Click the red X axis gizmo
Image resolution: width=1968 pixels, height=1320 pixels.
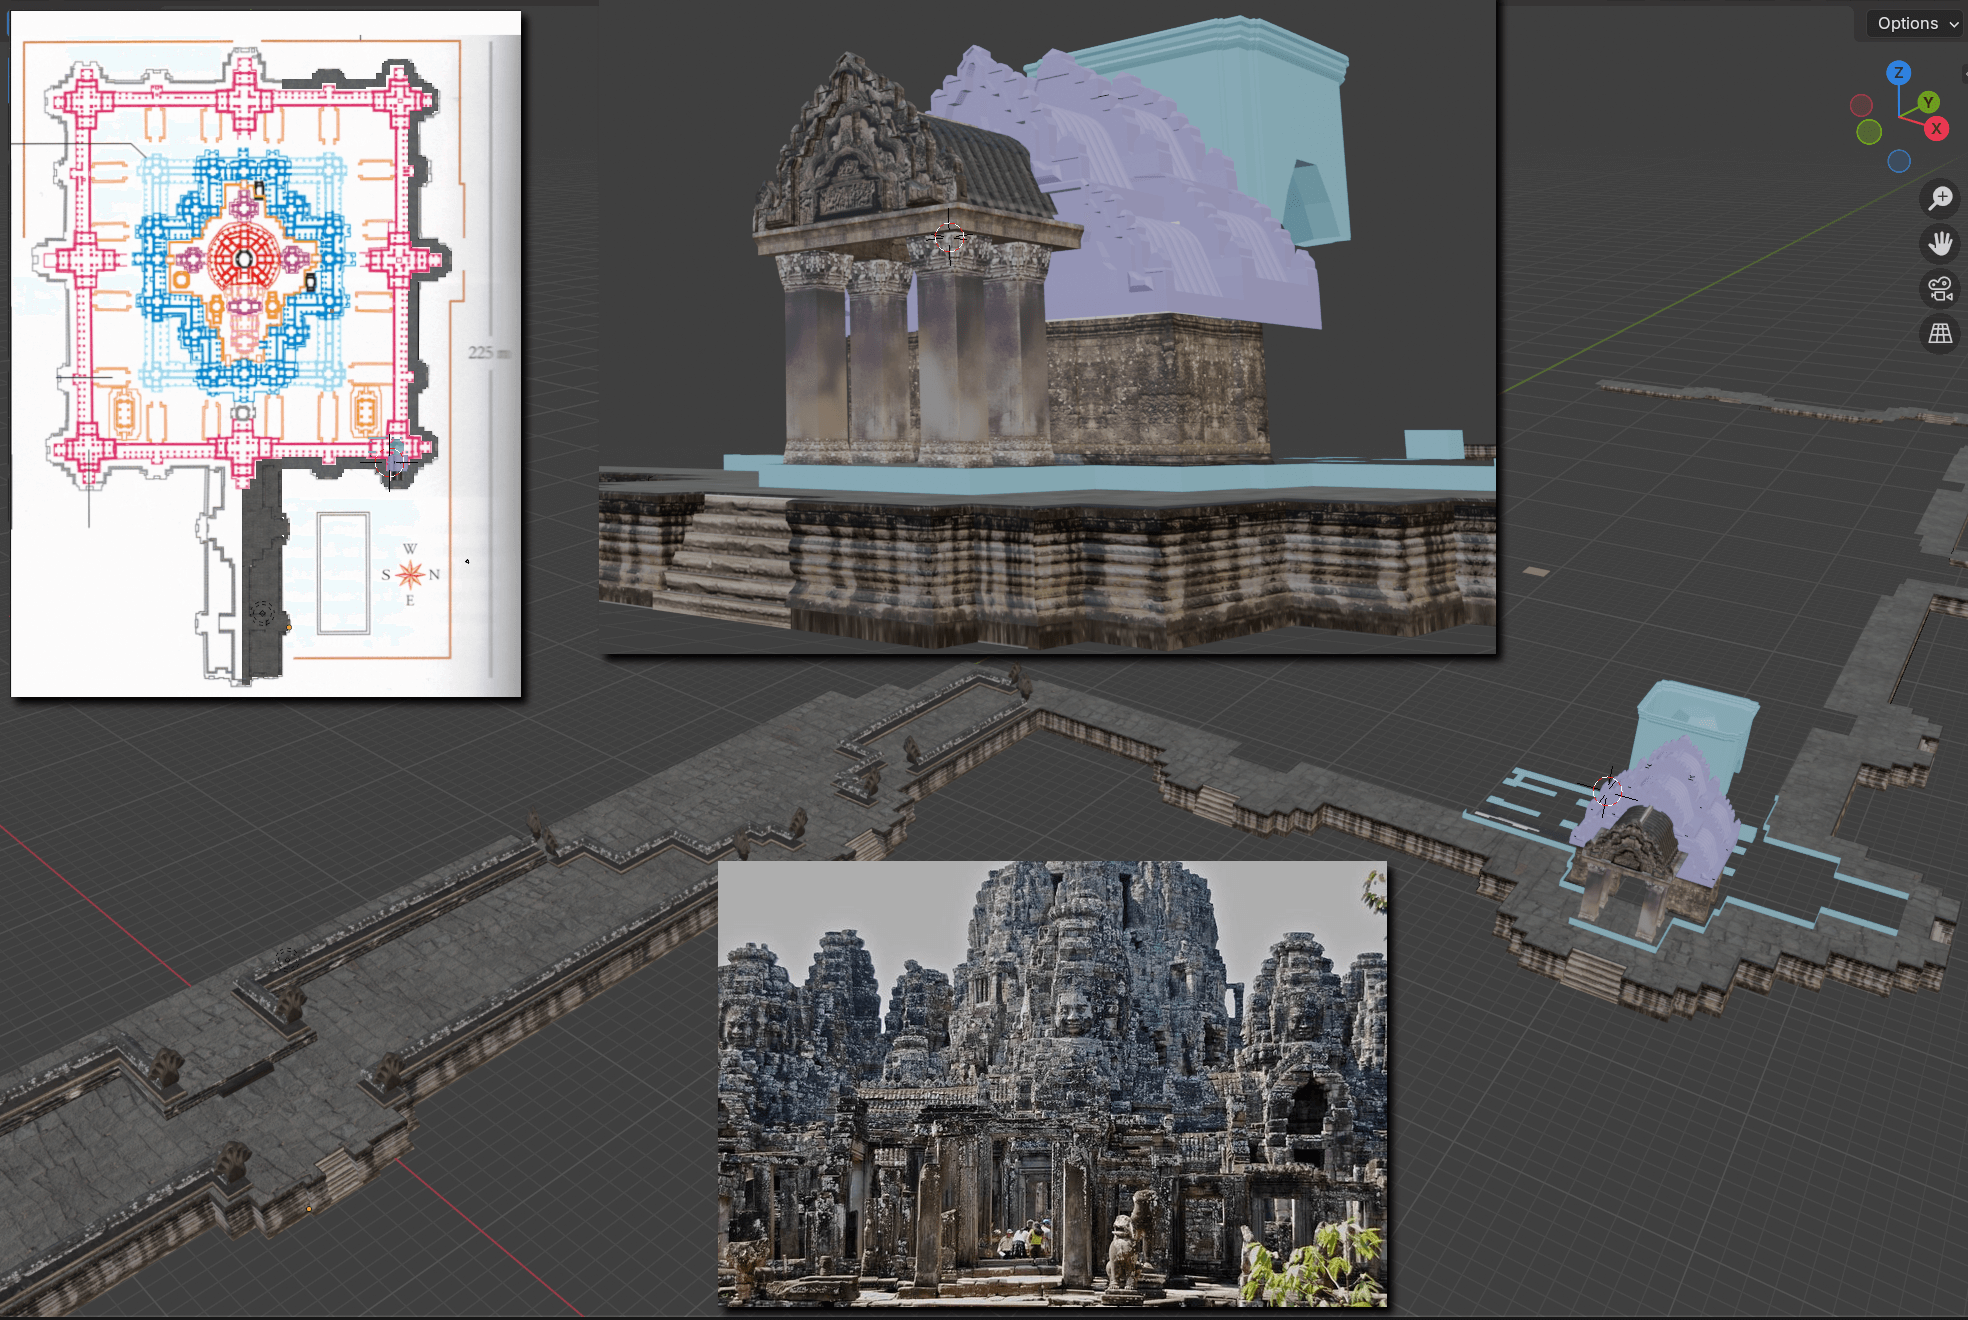[1937, 129]
